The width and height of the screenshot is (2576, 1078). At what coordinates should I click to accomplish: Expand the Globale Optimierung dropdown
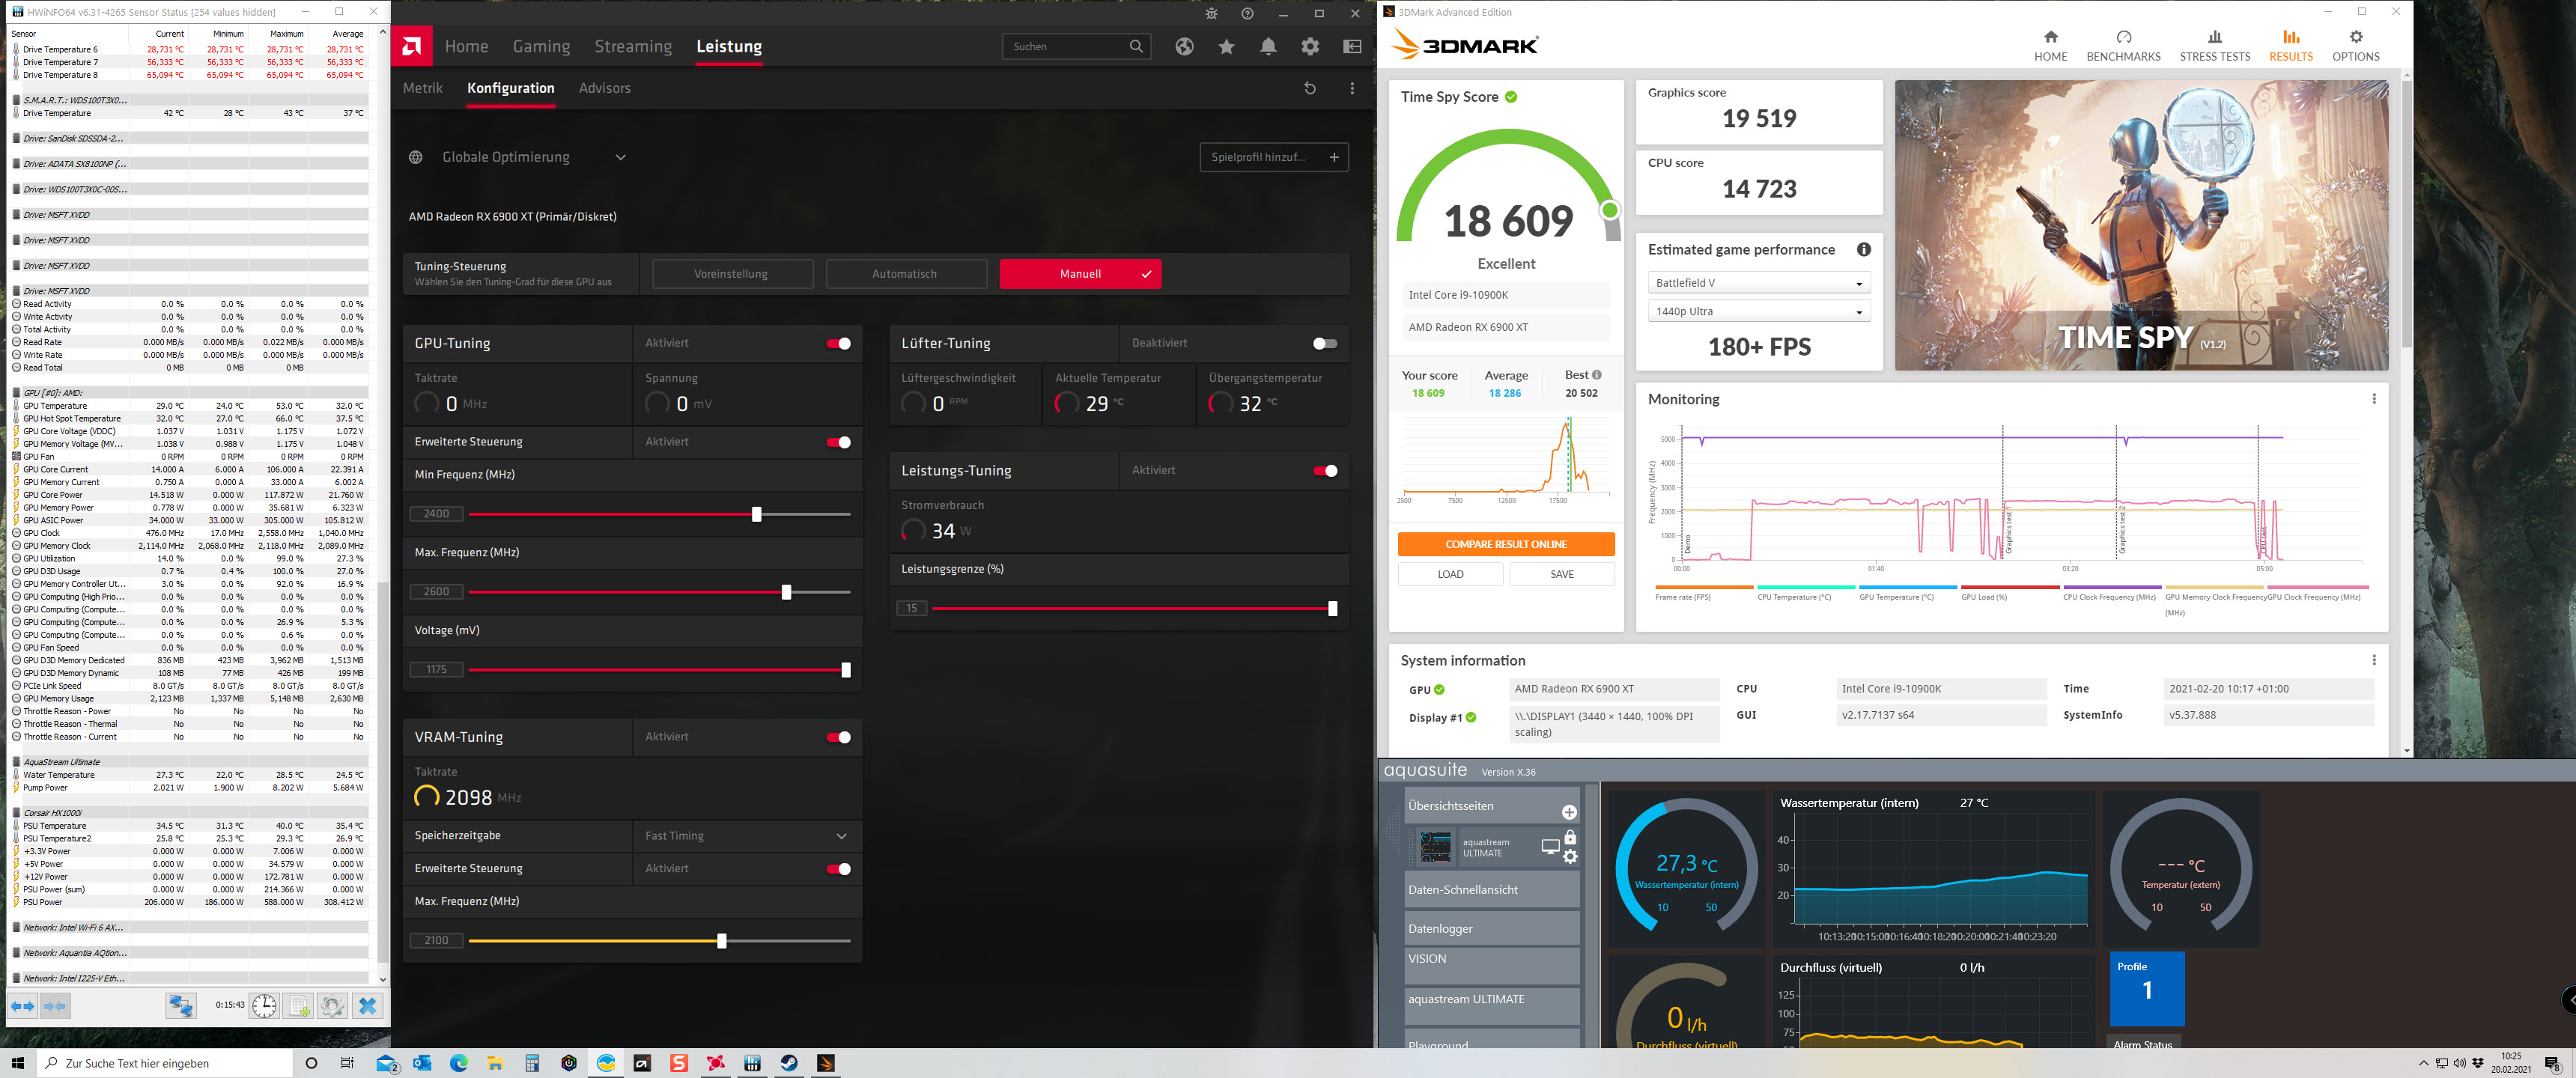[x=620, y=157]
